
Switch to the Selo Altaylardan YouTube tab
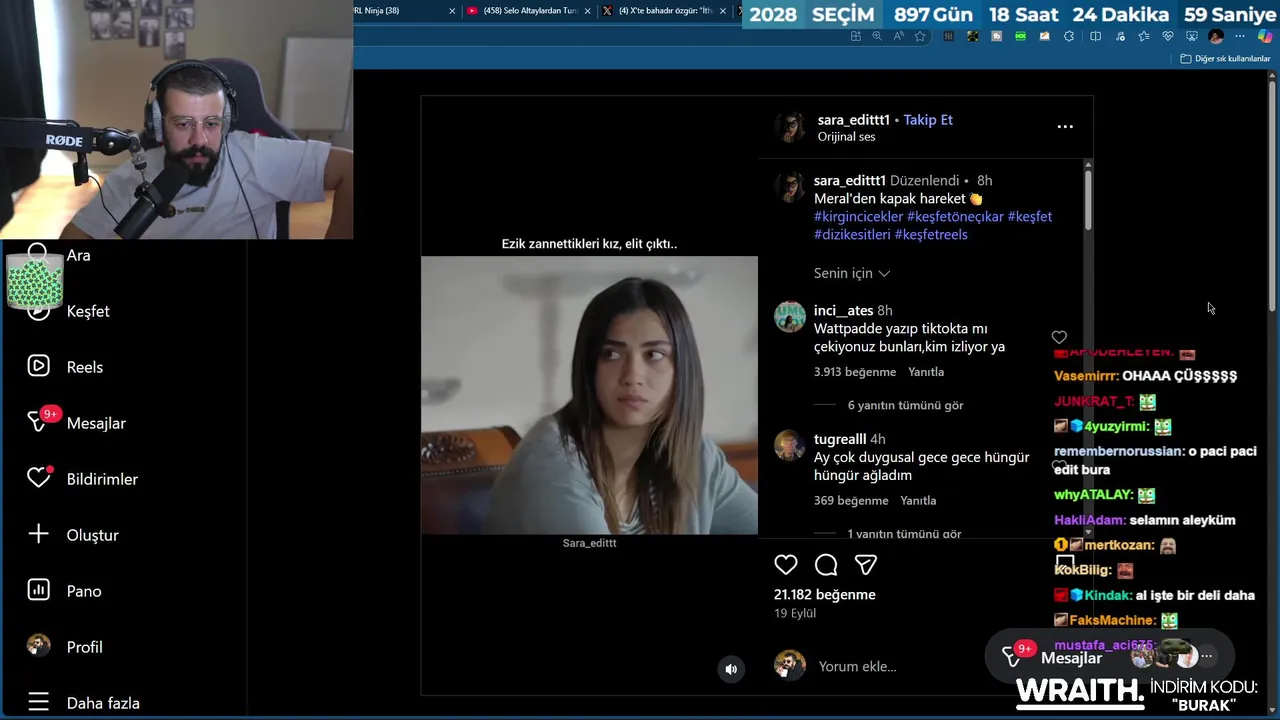pyautogui.click(x=530, y=11)
